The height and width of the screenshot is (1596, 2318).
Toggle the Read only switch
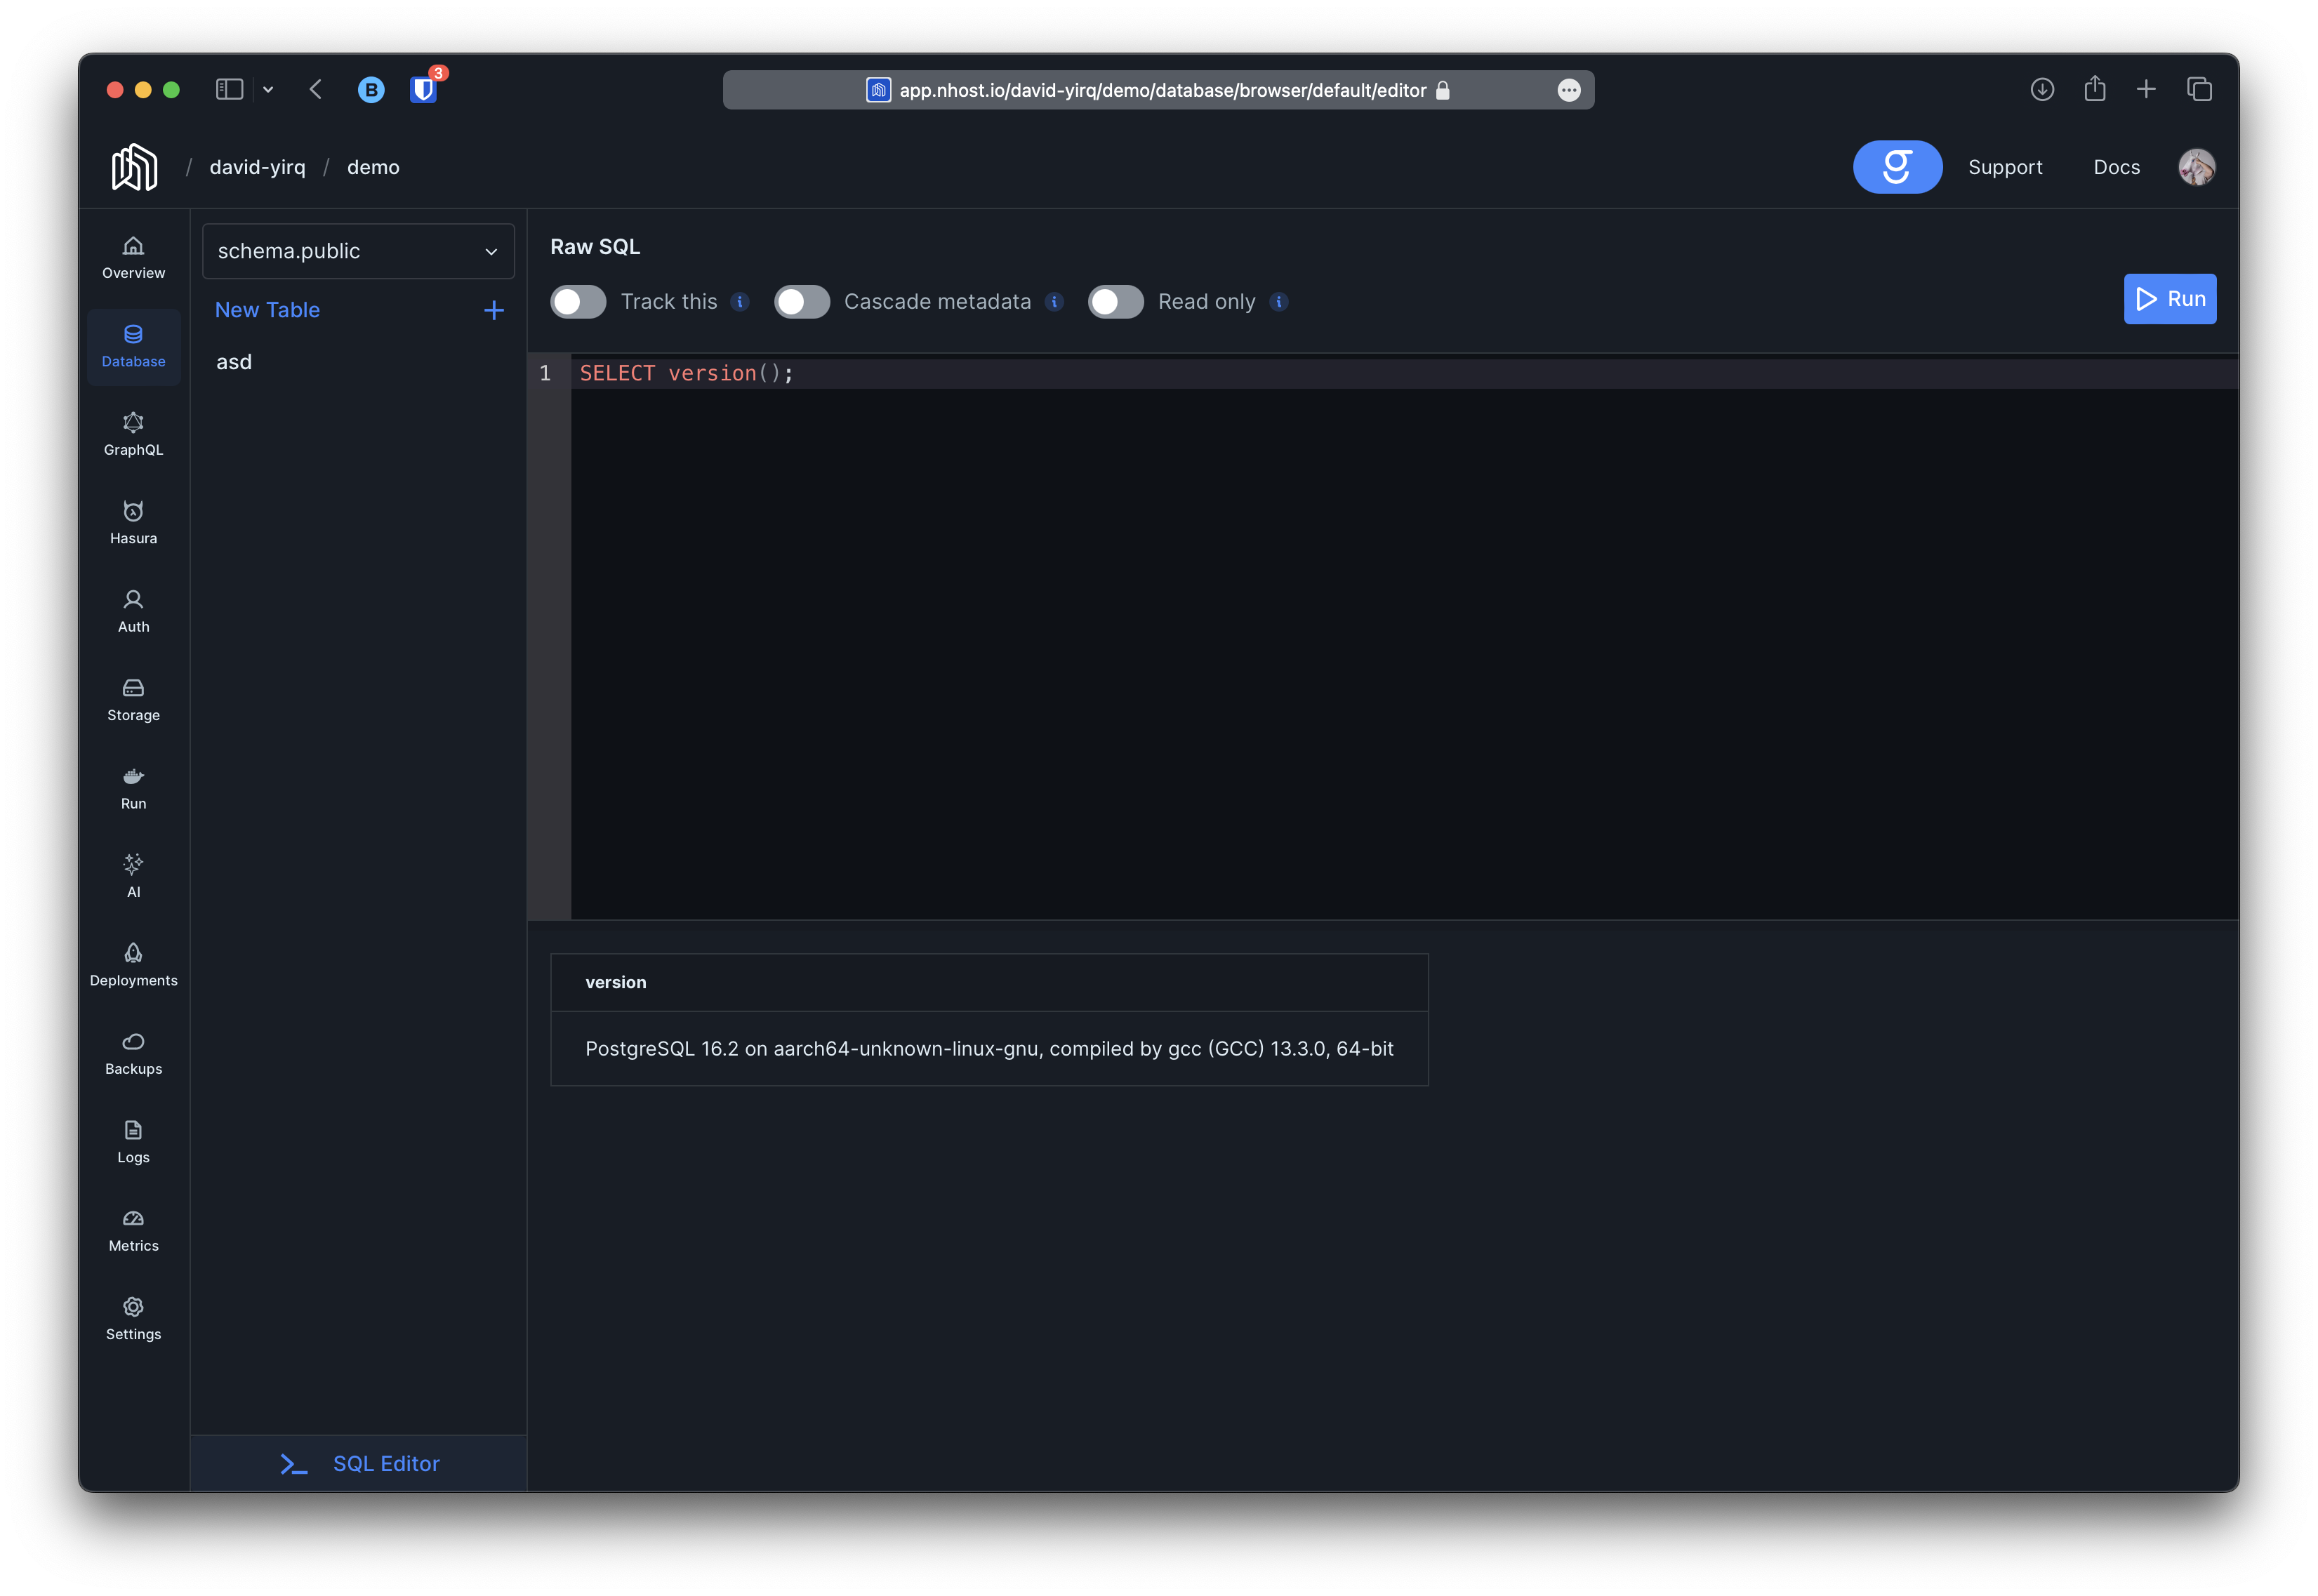(1115, 302)
